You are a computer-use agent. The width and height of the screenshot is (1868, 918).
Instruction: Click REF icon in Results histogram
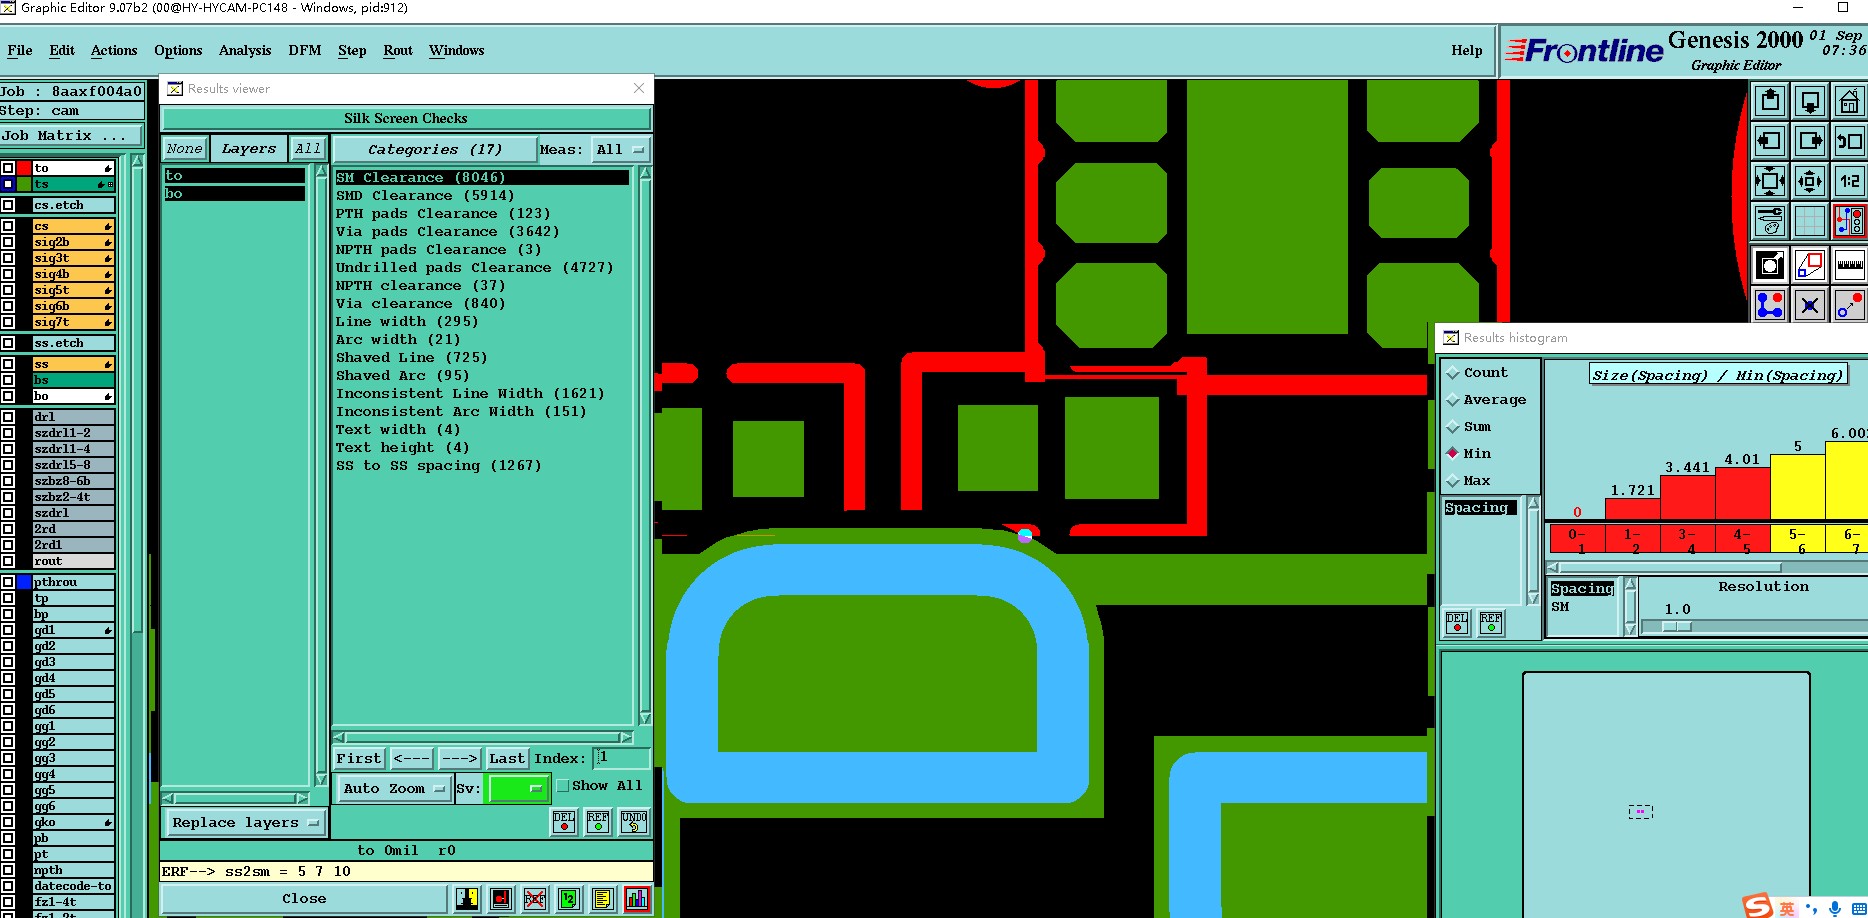coord(1491,624)
